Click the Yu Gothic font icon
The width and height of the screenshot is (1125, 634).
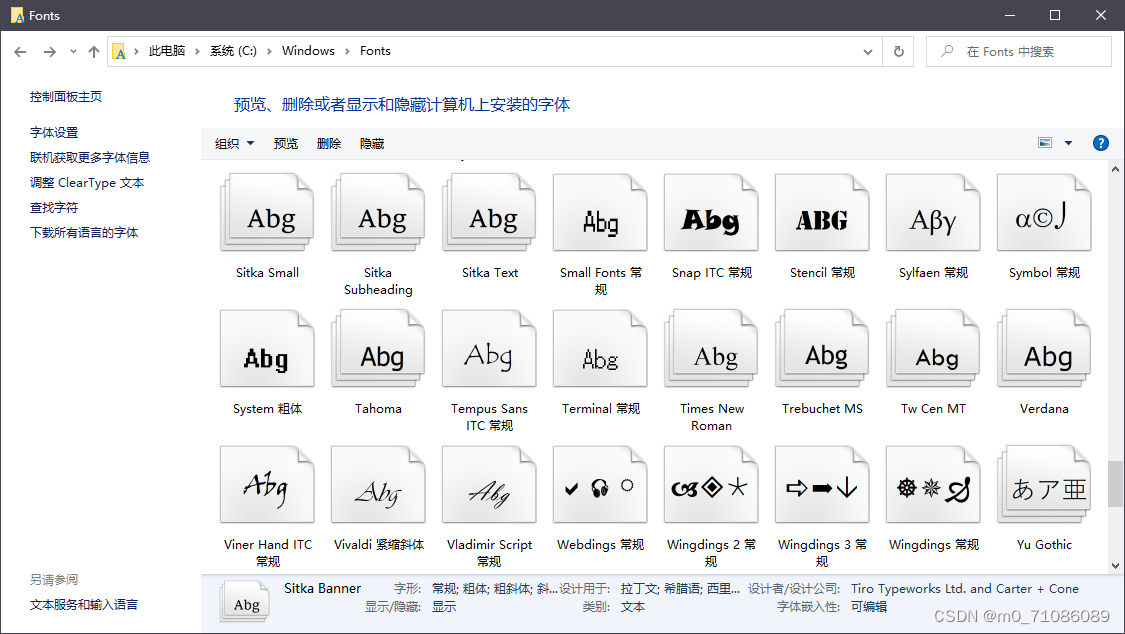(1044, 487)
